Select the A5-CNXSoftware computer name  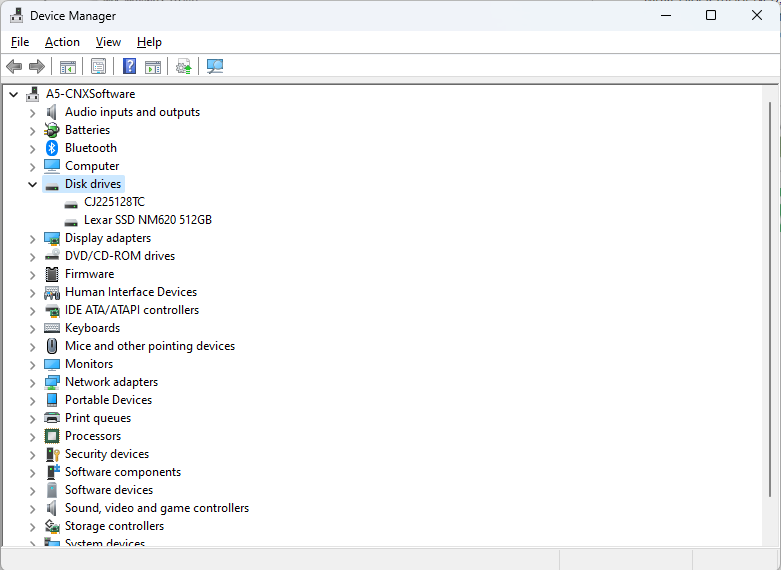point(91,94)
